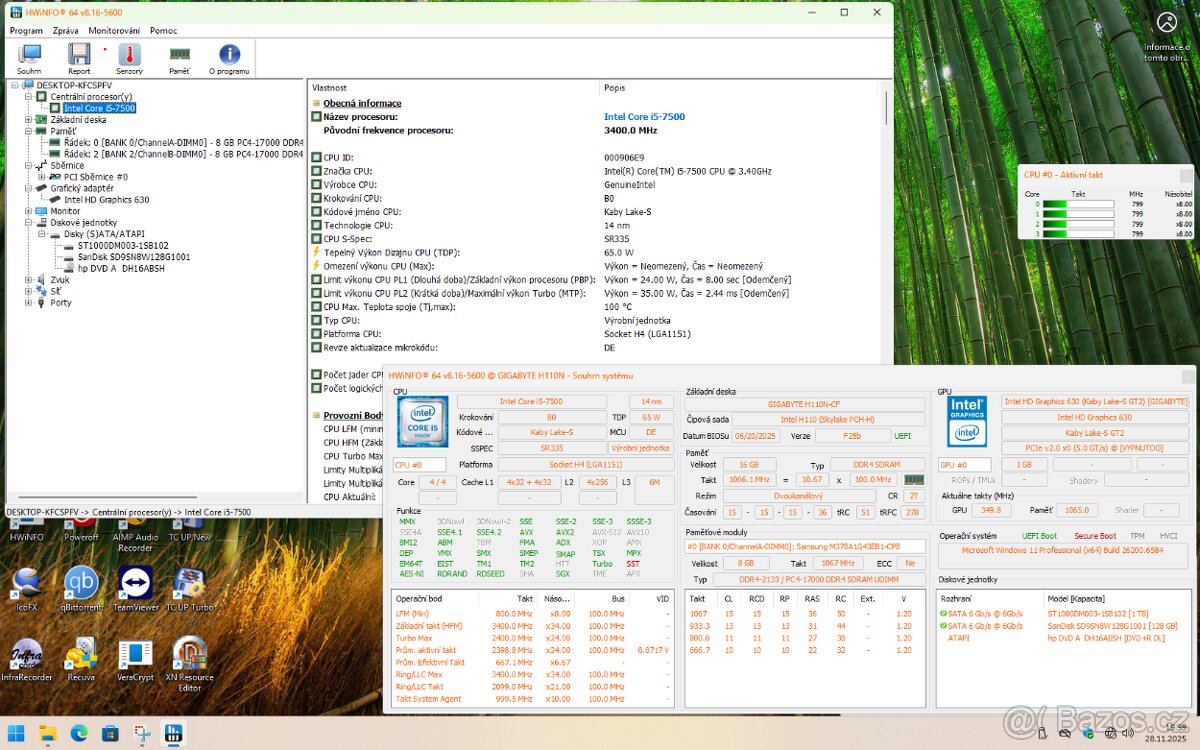This screenshot has width=1200, height=750.
Task: Open the Program menu
Action: click(x=26, y=31)
